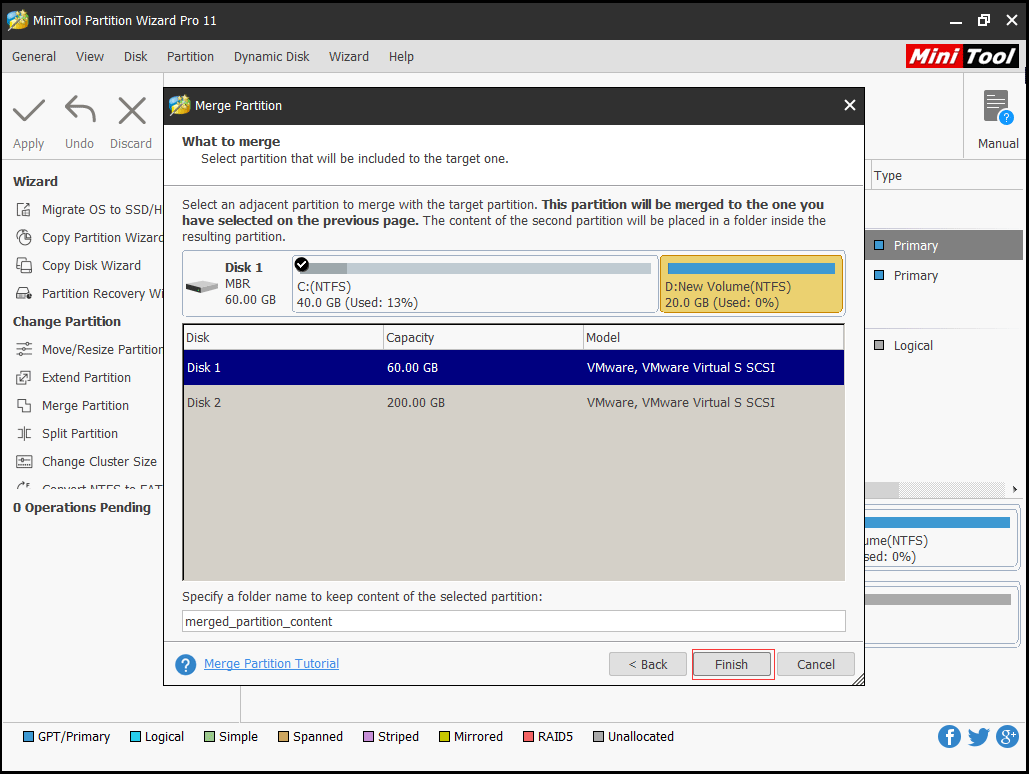Click the Disk 1 drive icon
Viewport: 1029px width, 774px height.
tap(201, 287)
